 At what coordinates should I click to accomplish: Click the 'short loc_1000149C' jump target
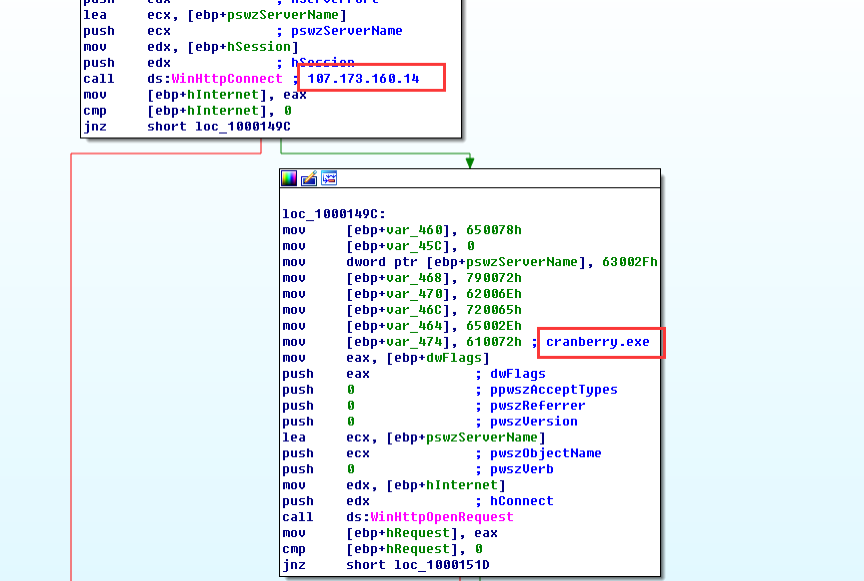219,127
